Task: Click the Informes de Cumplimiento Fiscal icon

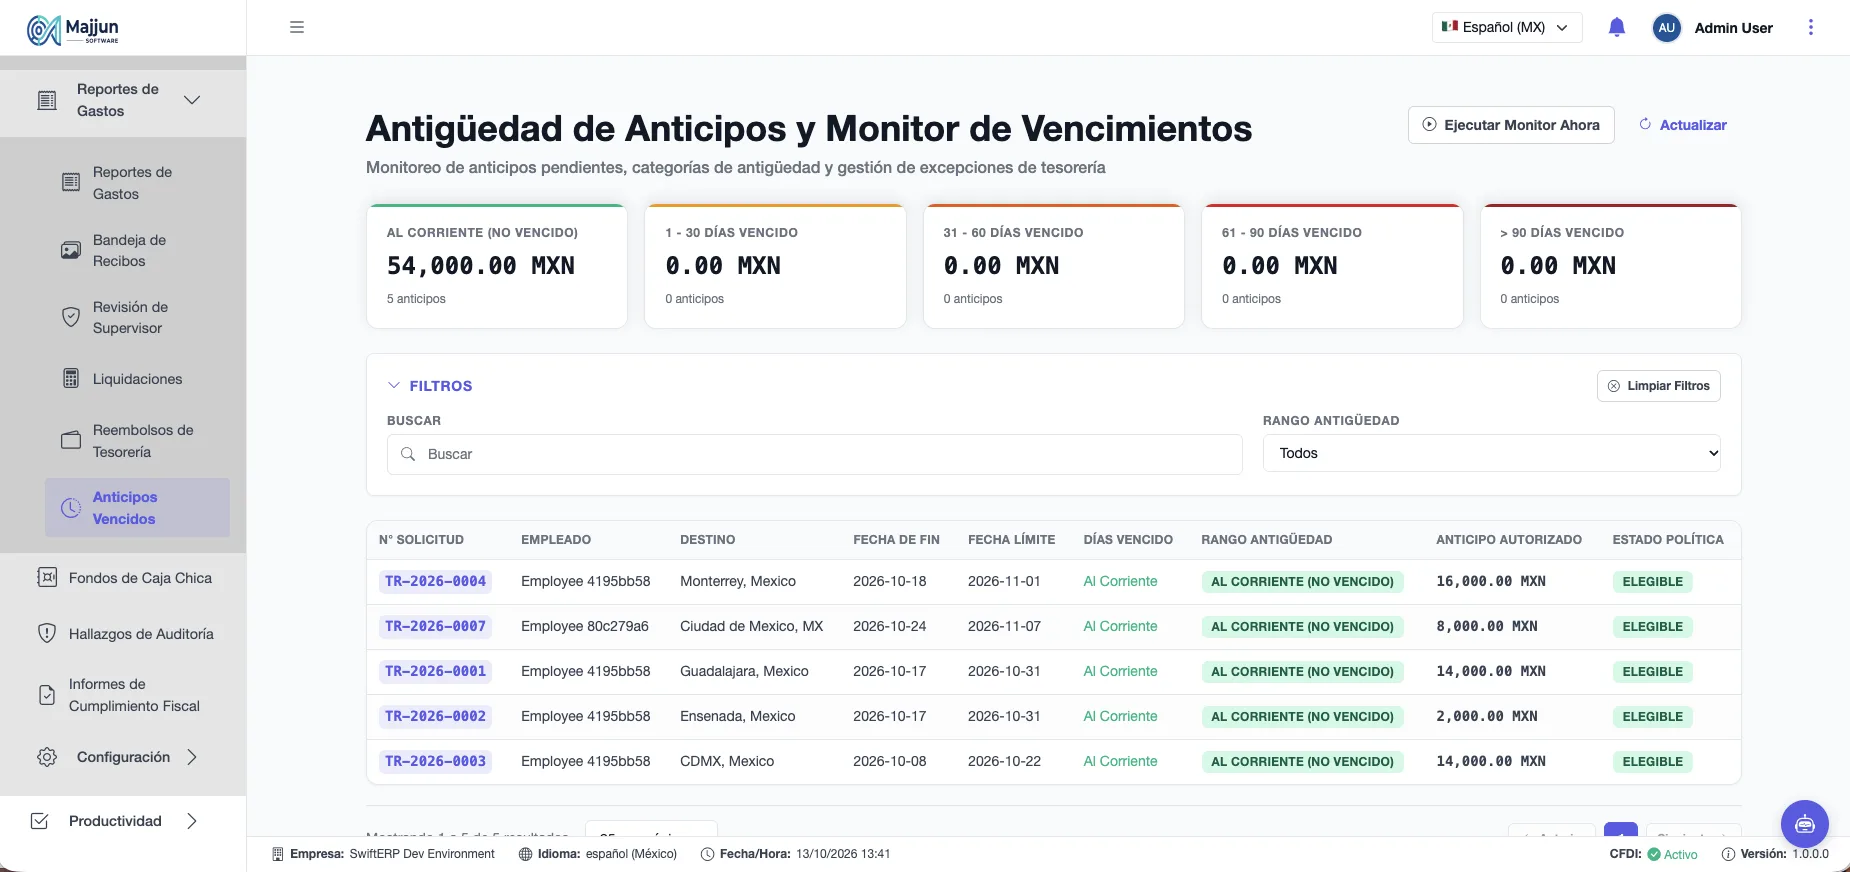Action: point(47,695)
